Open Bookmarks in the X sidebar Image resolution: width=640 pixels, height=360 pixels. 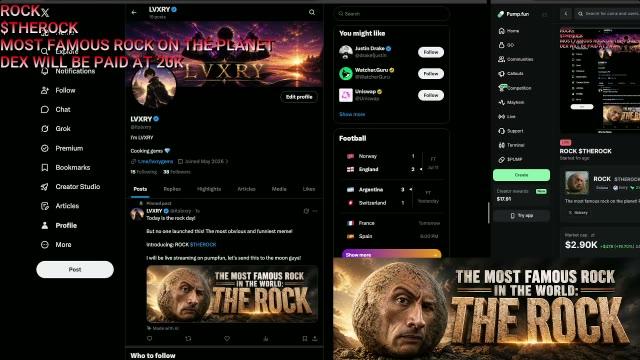pos(66,167)
